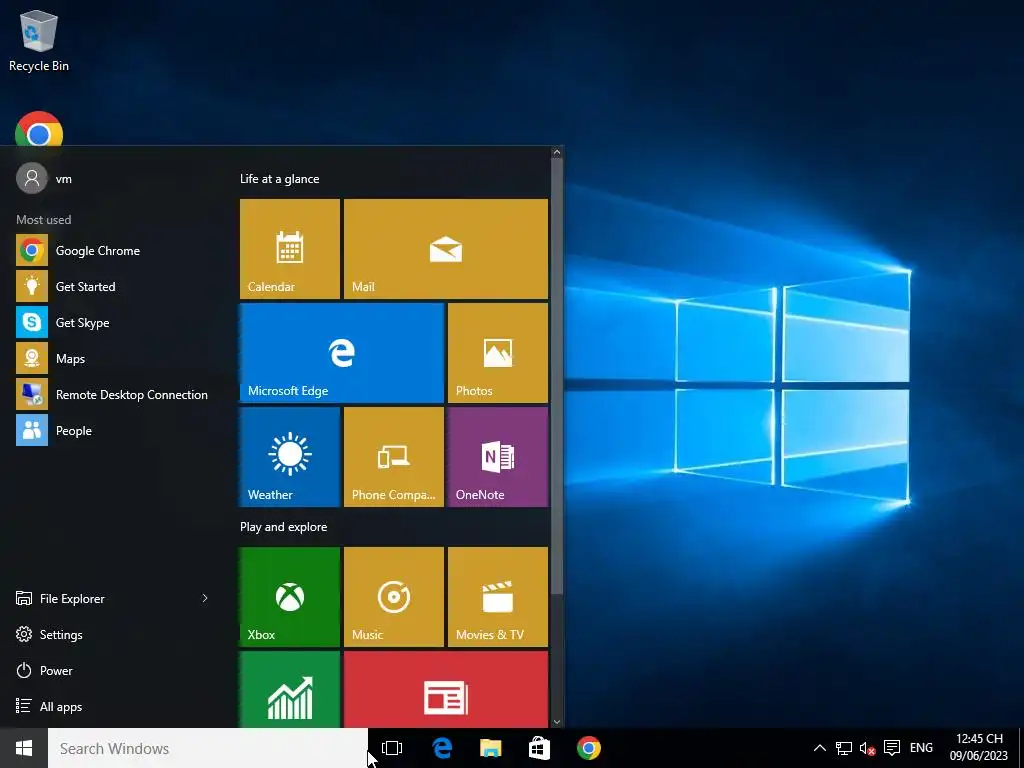The height and width of the screenshot is (768, 1024).
Task: Click the Life at a glance heading
Action: [x=280, y=178]
